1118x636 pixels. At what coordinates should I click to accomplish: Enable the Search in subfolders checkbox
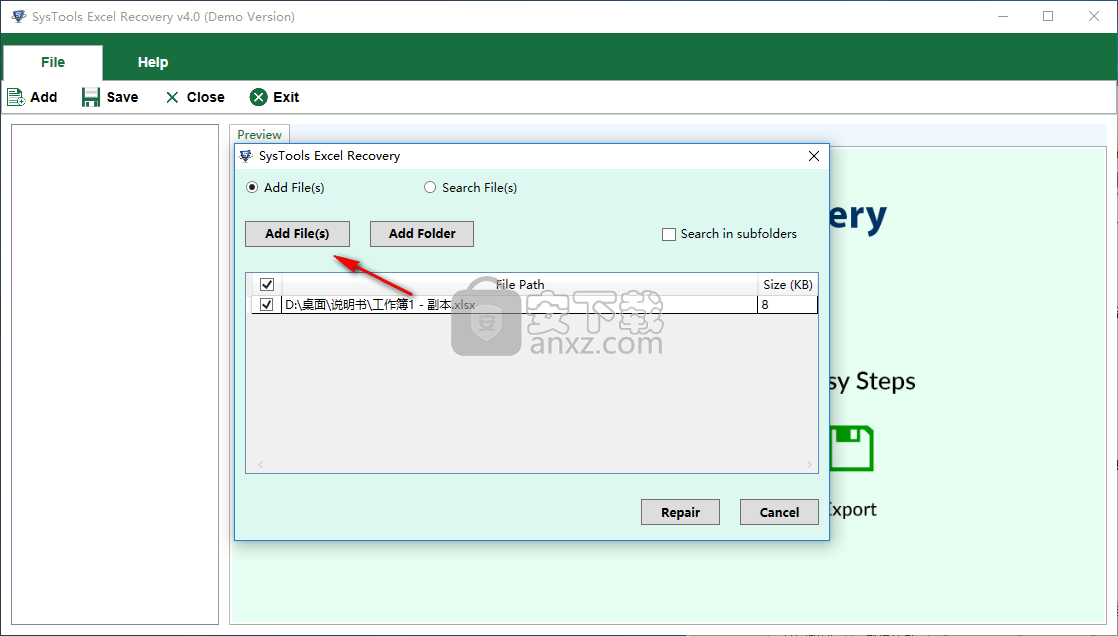[x=669, y=234]
